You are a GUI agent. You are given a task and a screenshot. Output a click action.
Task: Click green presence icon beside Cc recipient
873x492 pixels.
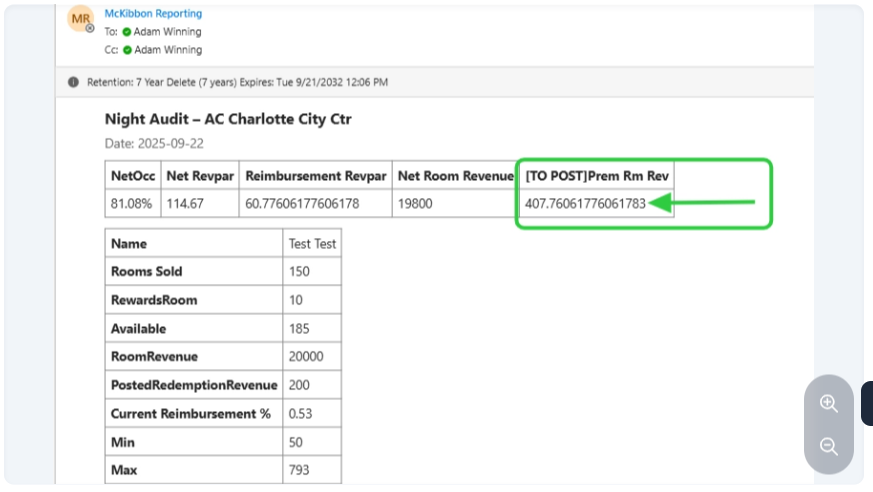[x=127, y=49]
